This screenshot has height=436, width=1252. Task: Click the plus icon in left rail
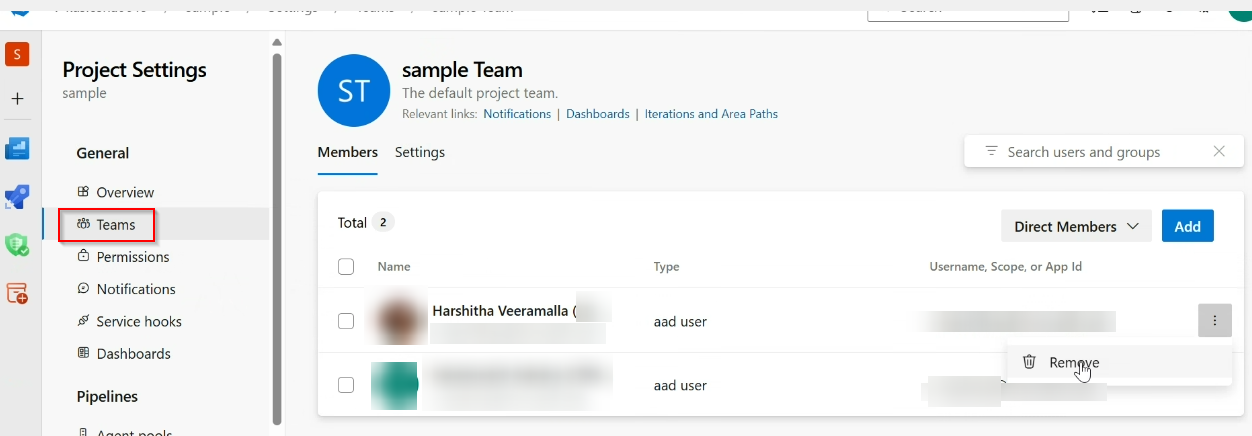click(17, 99)
